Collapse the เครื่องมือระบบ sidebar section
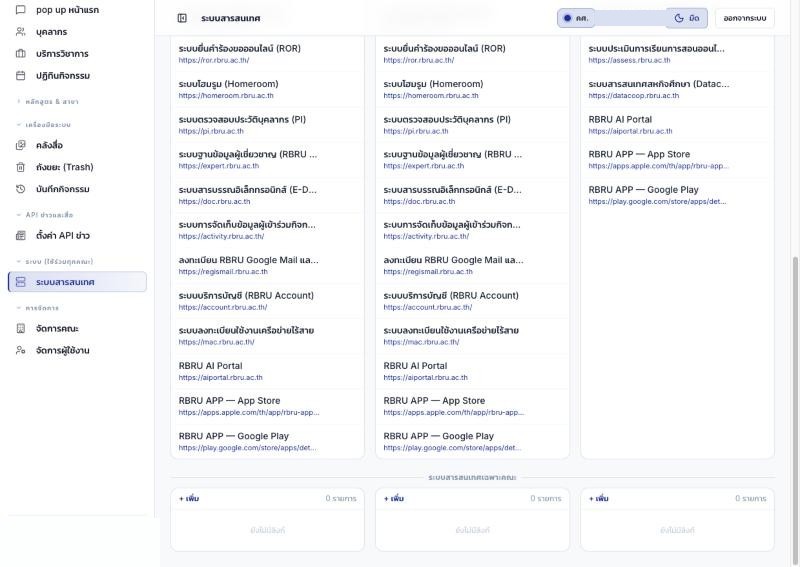Viewport: 800px width, 567px height. click(44, 125)
